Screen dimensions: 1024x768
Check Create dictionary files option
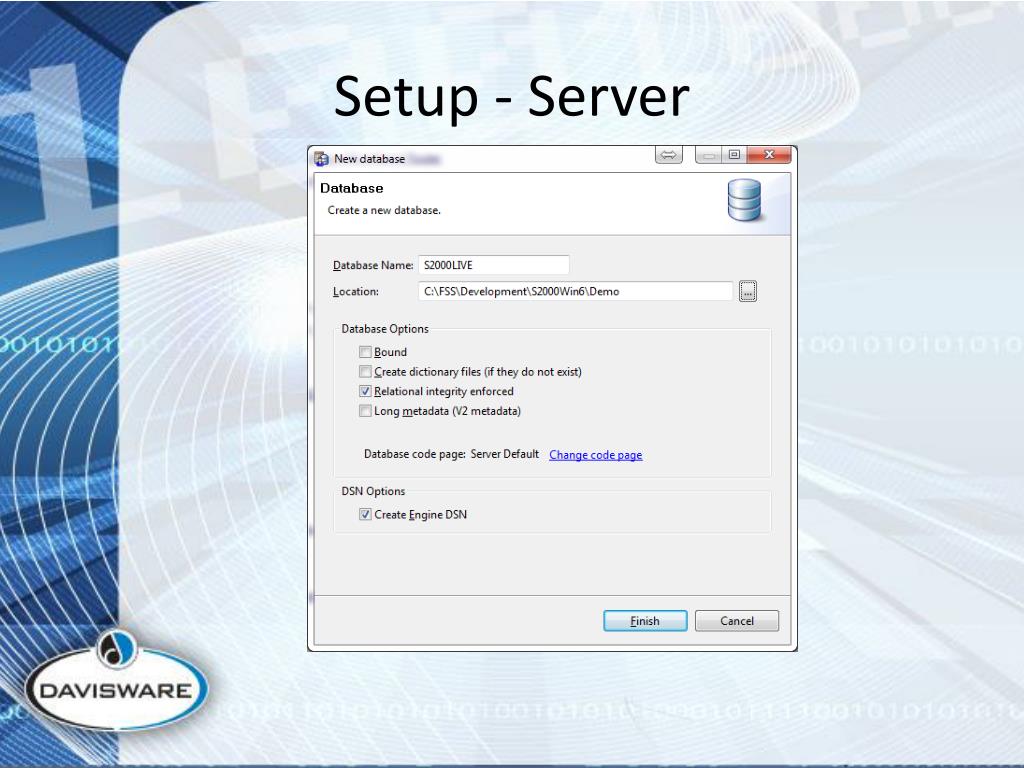(x=365, y=372)
